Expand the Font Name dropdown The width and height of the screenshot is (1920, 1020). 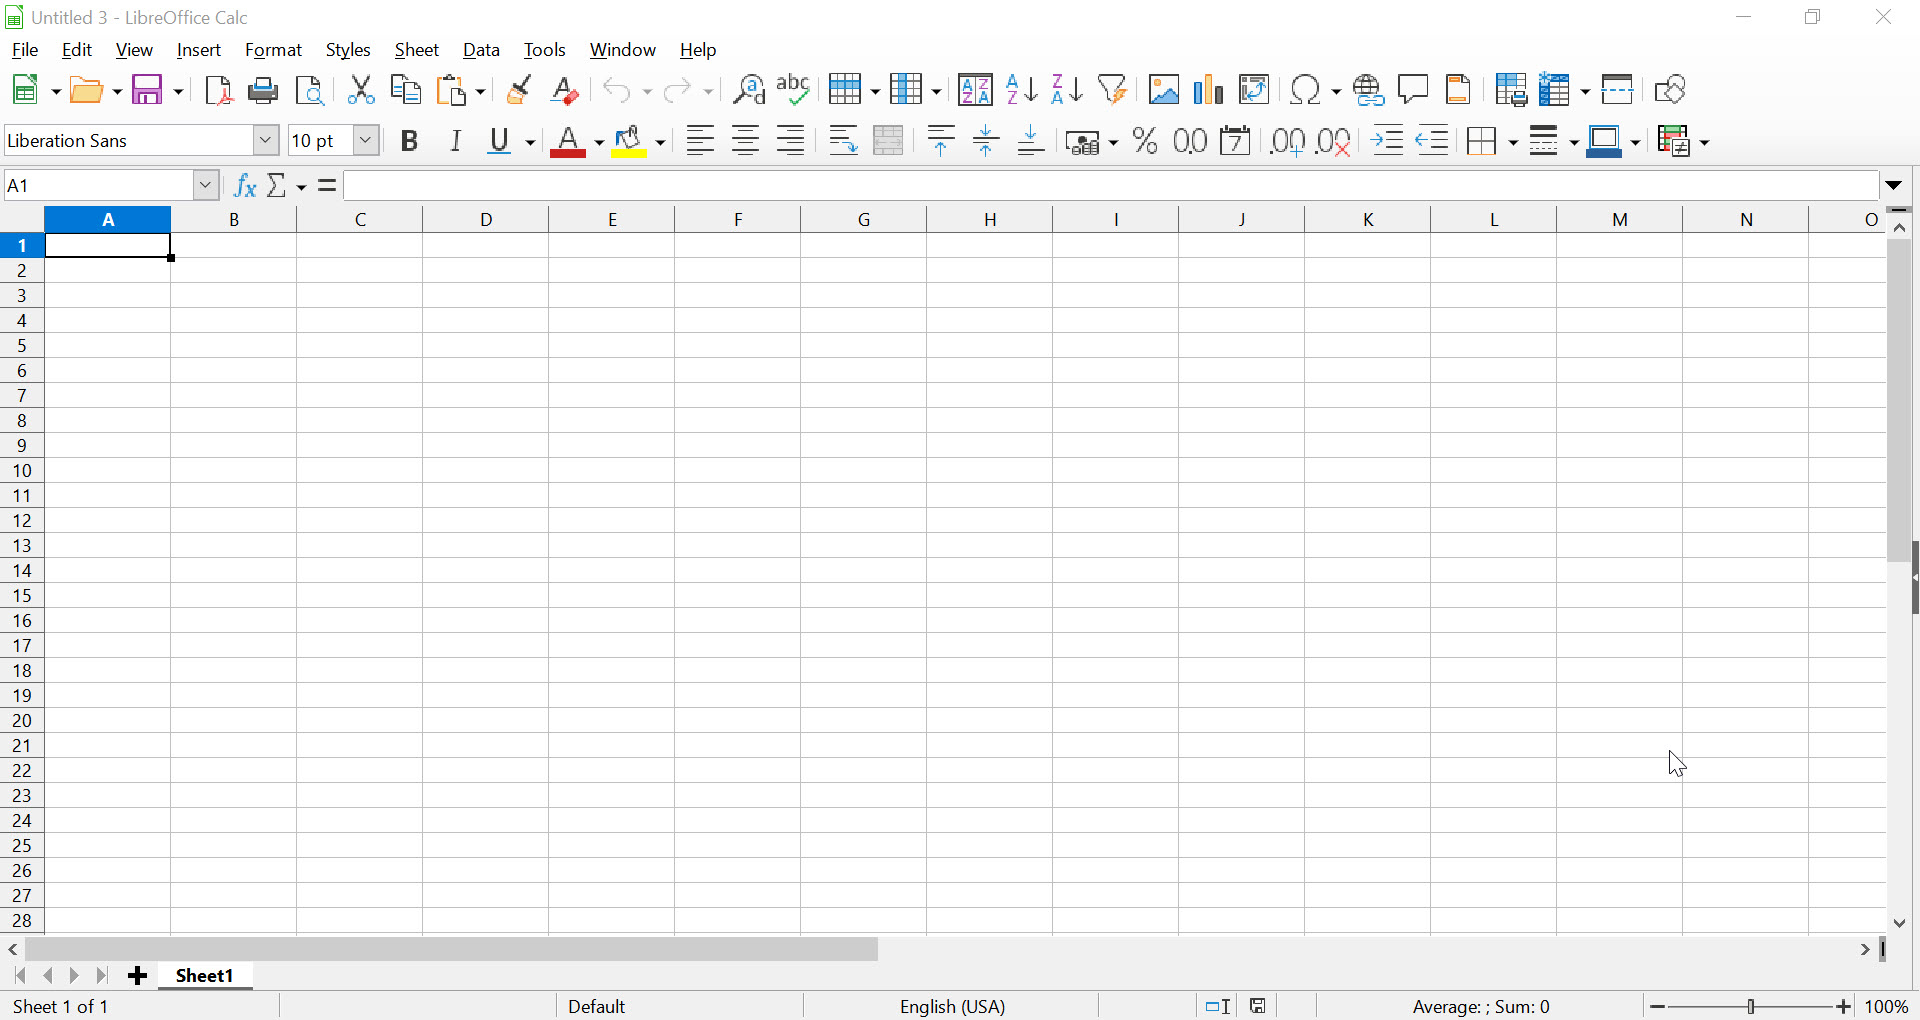click(x=266, y=141)
